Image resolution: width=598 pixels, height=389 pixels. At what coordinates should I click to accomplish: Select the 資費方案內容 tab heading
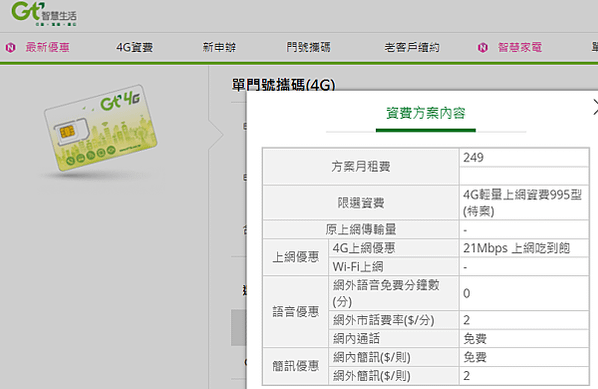coord(426,113)
